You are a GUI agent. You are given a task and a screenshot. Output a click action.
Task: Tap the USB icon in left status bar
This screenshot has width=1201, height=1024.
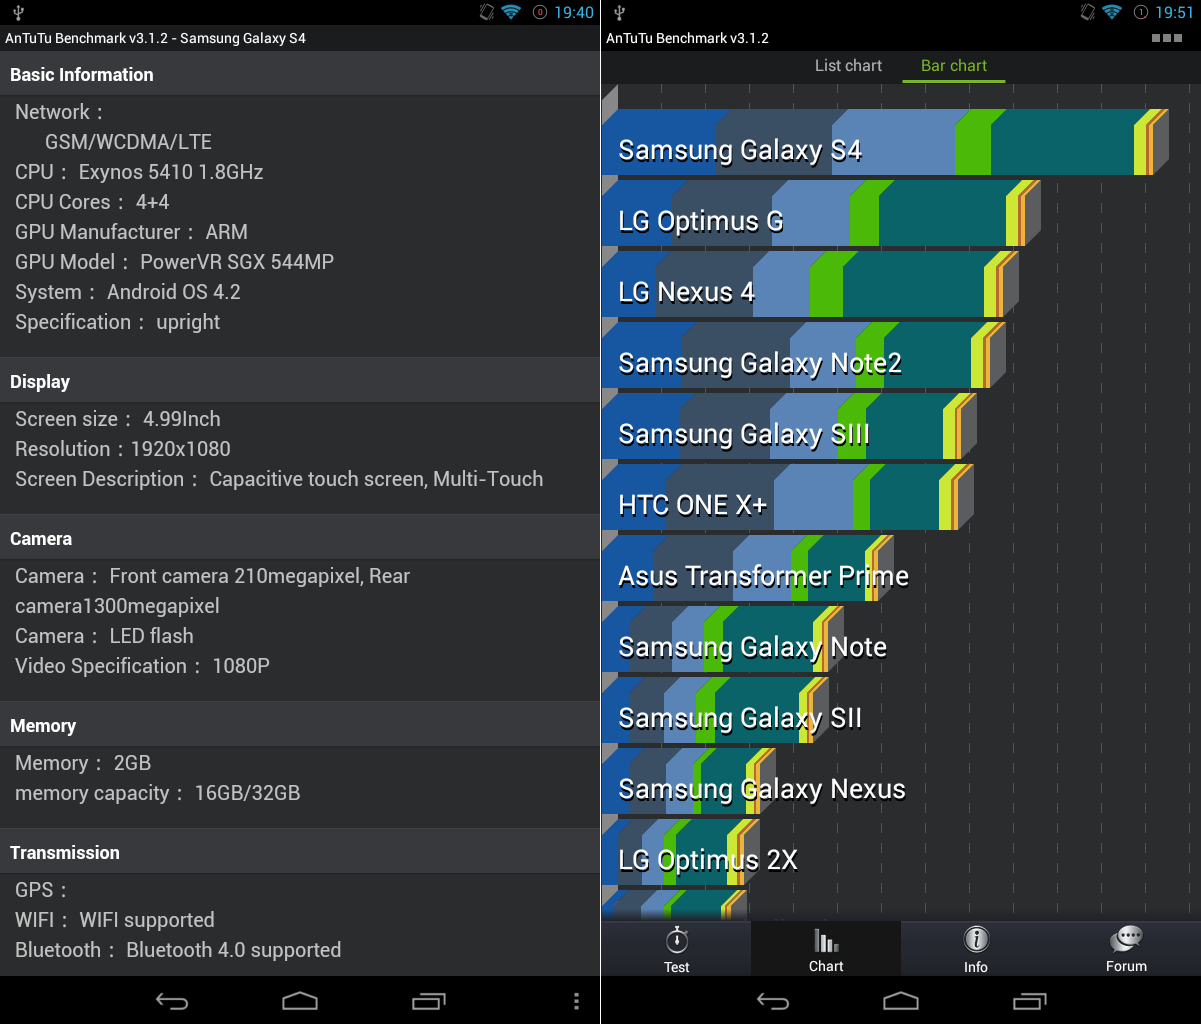[x=19, y=13]
